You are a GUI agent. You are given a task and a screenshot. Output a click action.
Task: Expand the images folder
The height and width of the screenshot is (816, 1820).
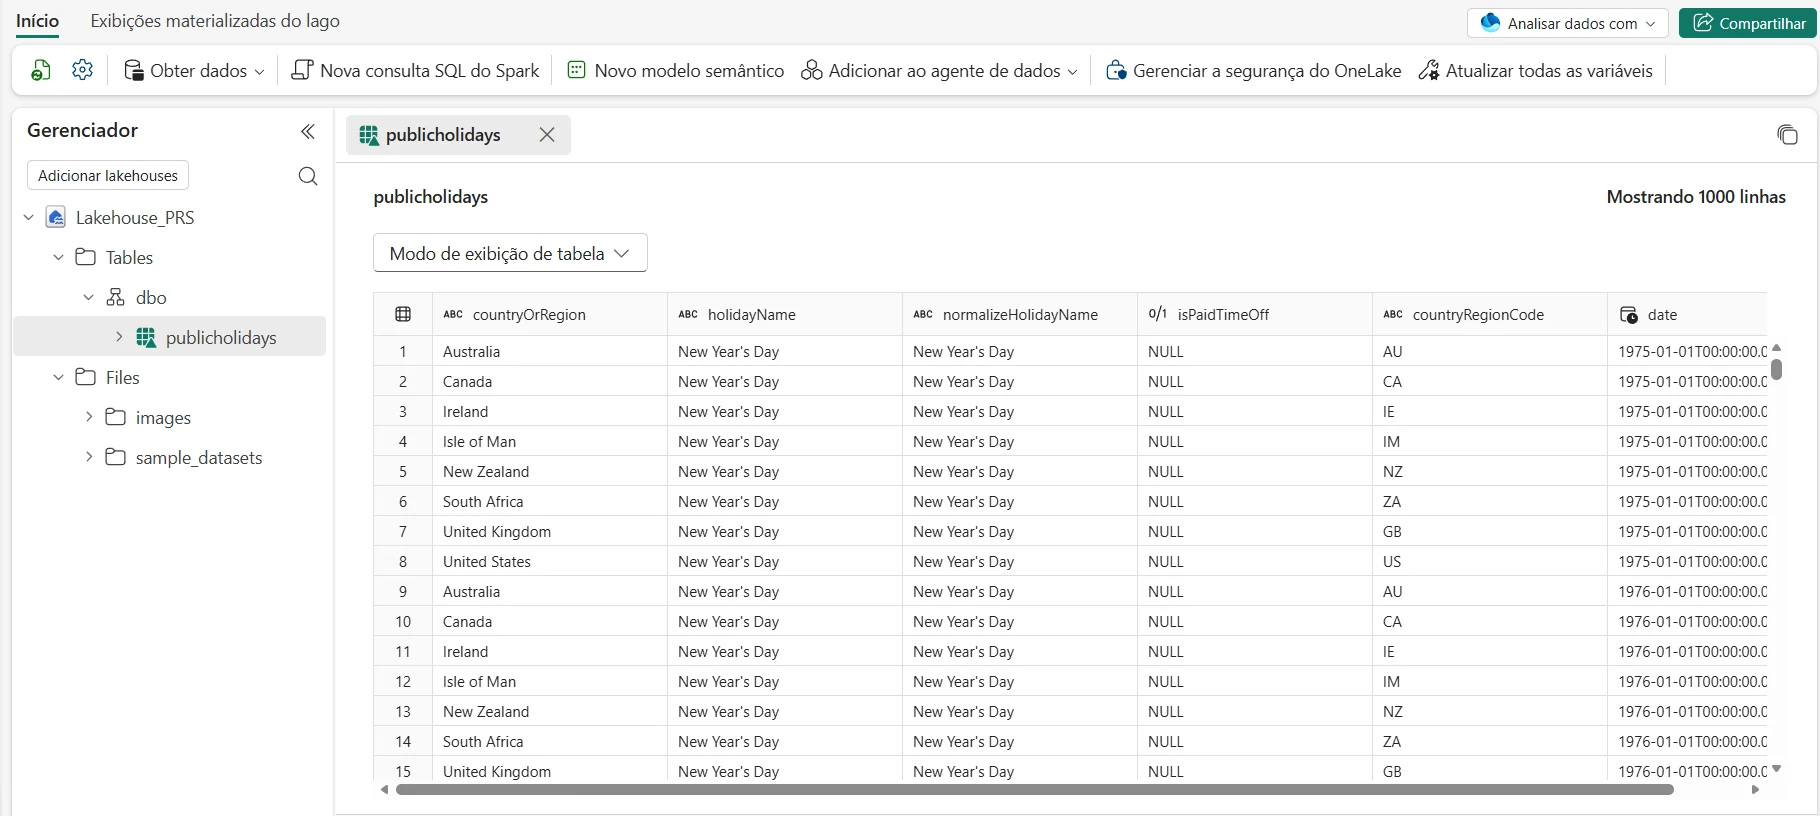click(89, 417)
